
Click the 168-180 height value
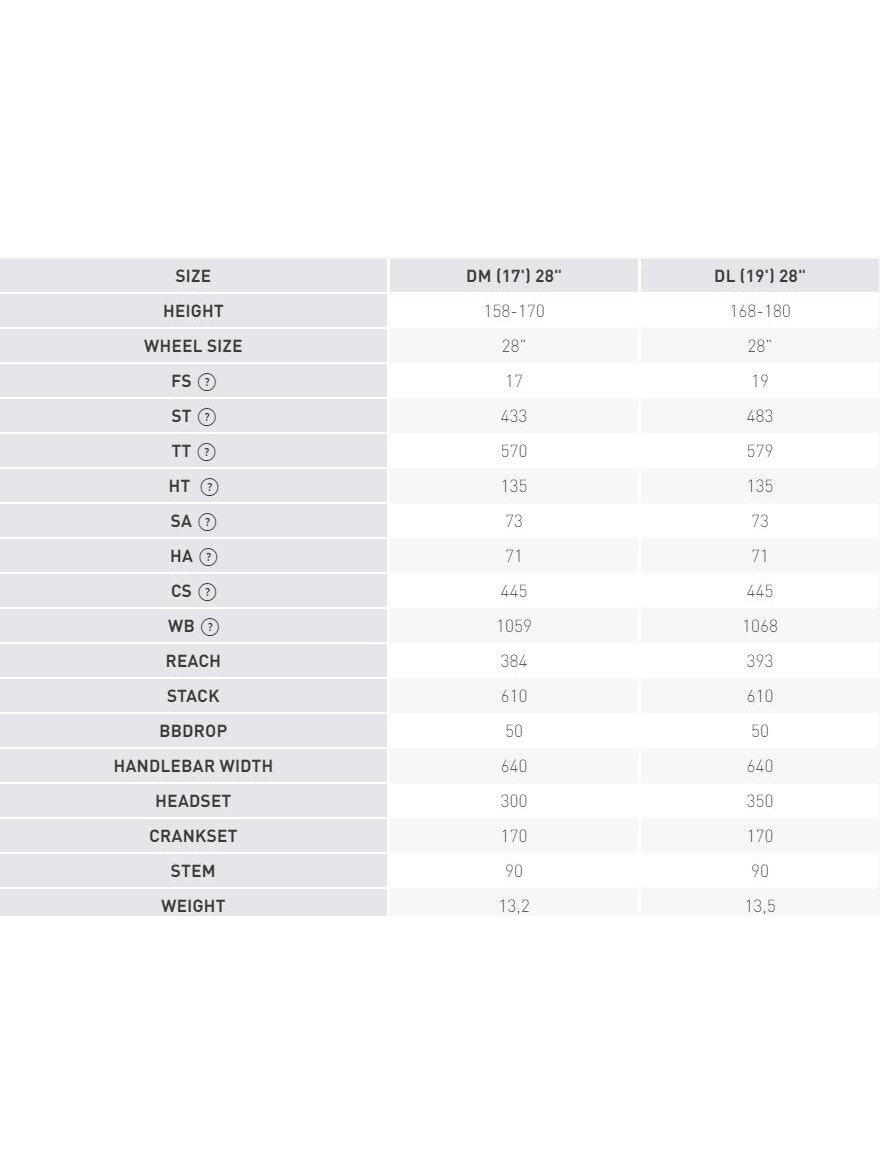(760, 310)
